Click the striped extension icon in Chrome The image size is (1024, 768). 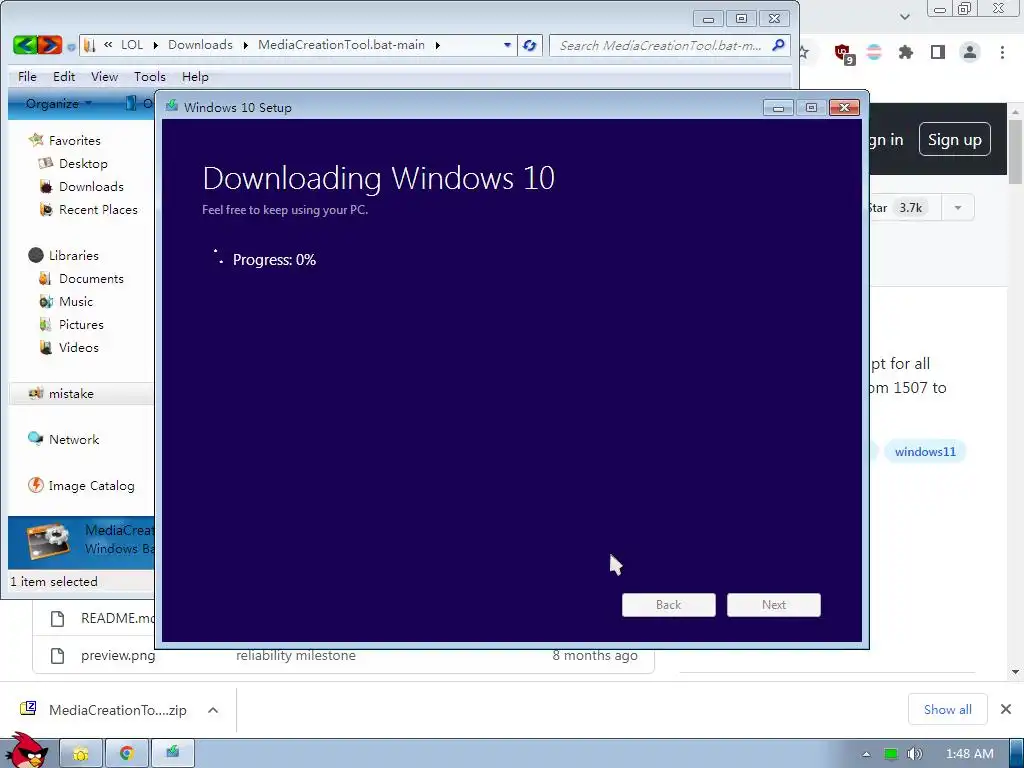click(x=874, y=52)
